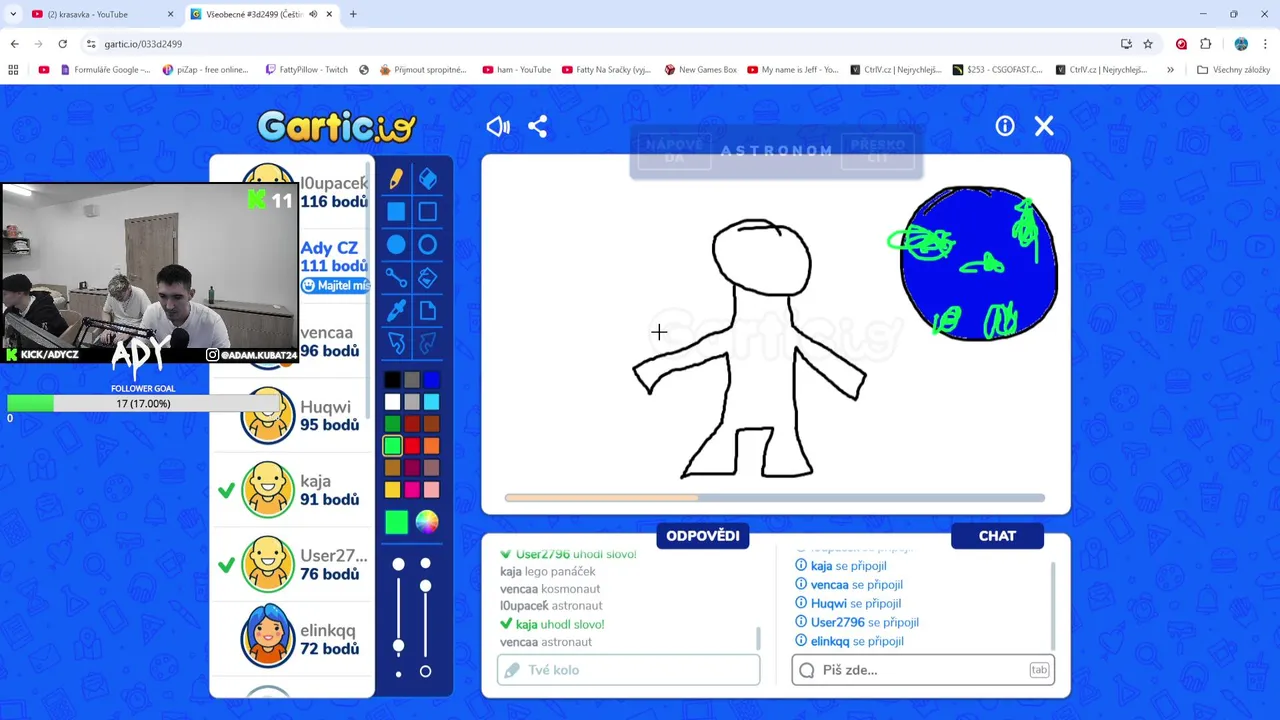Select the filled circle tool
This screenshot has width=1280, height=720.
396,245
